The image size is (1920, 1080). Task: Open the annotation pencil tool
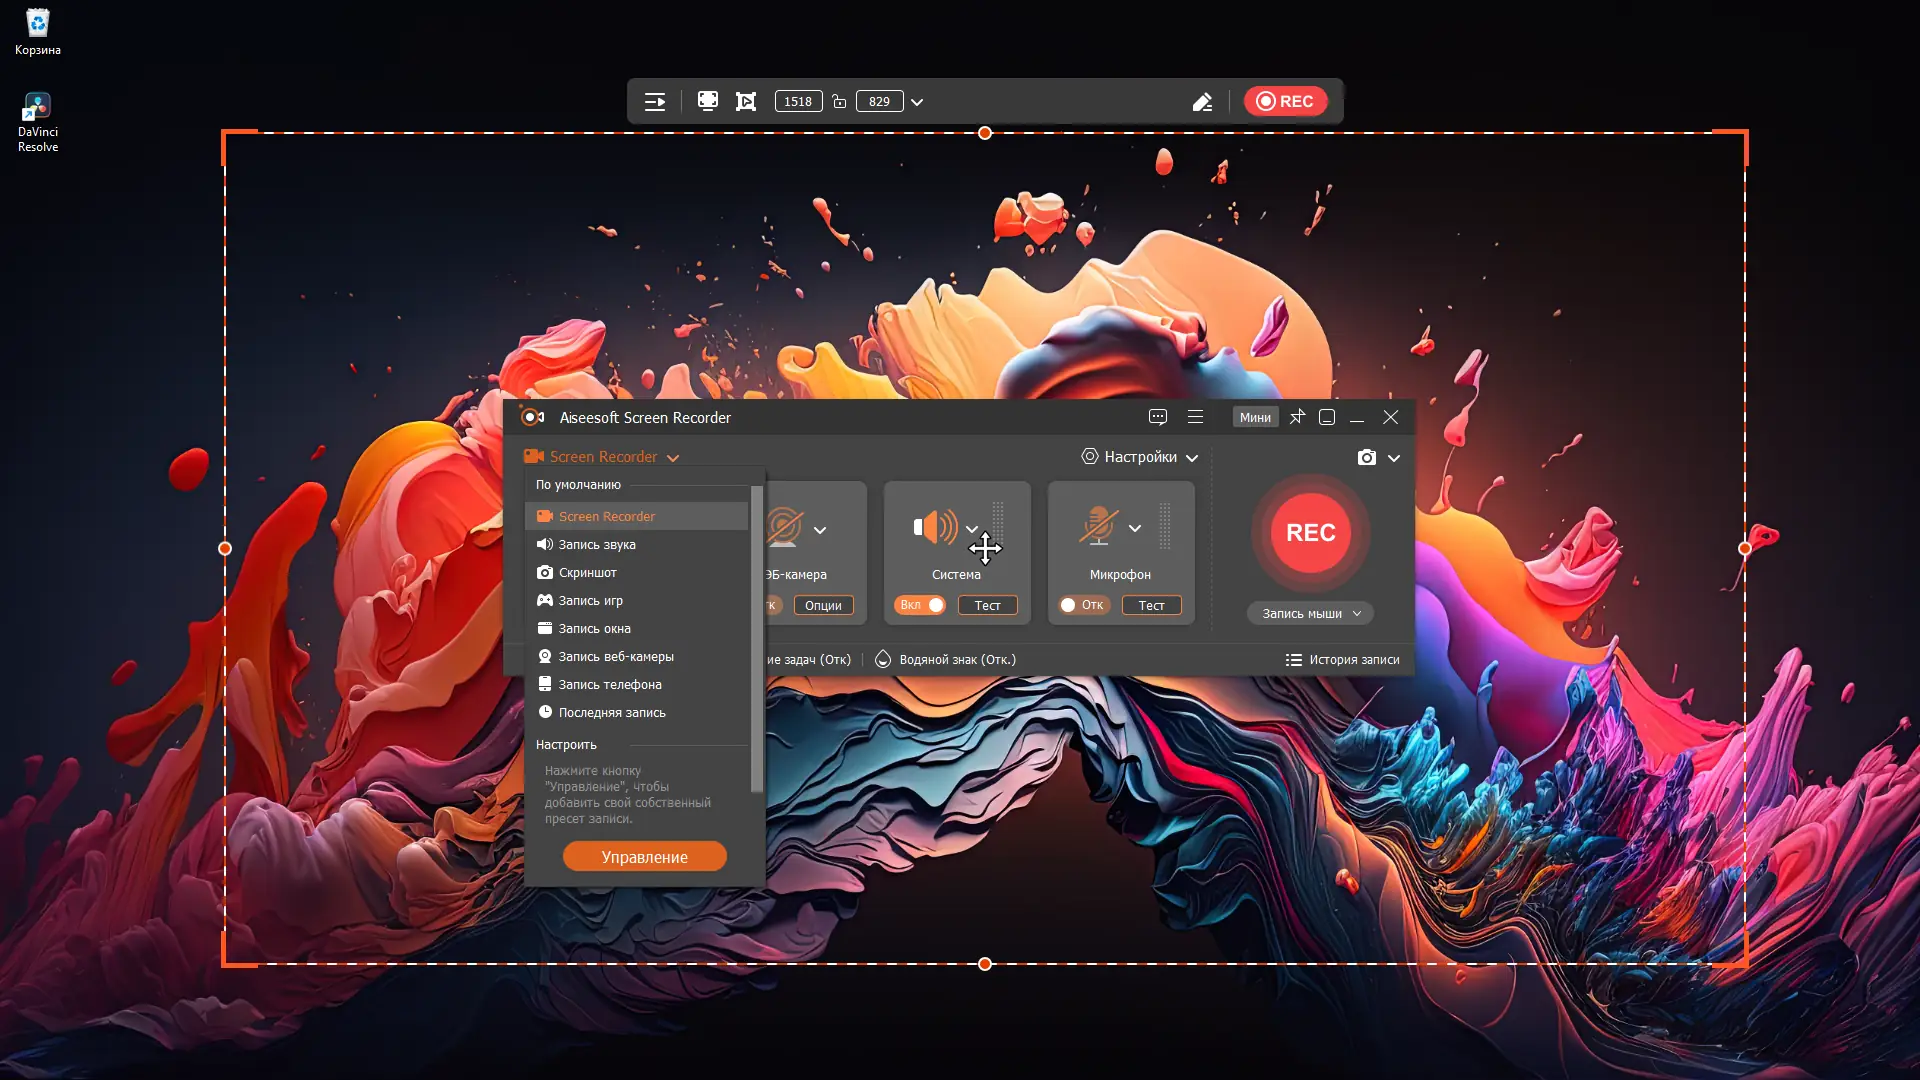pos(1202,101)
